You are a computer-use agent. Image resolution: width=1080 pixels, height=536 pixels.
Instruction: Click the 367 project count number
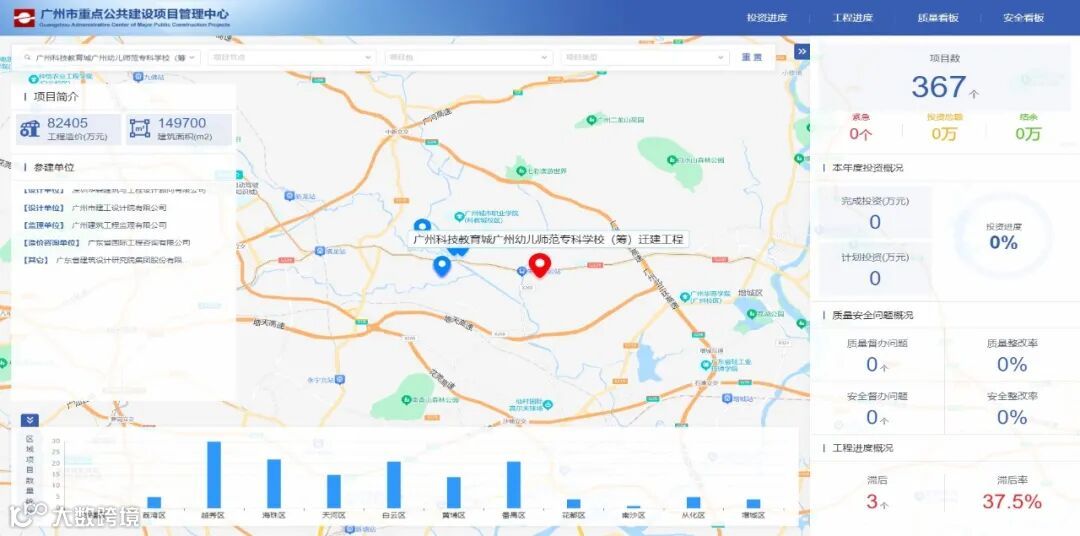tap(938, 87)
